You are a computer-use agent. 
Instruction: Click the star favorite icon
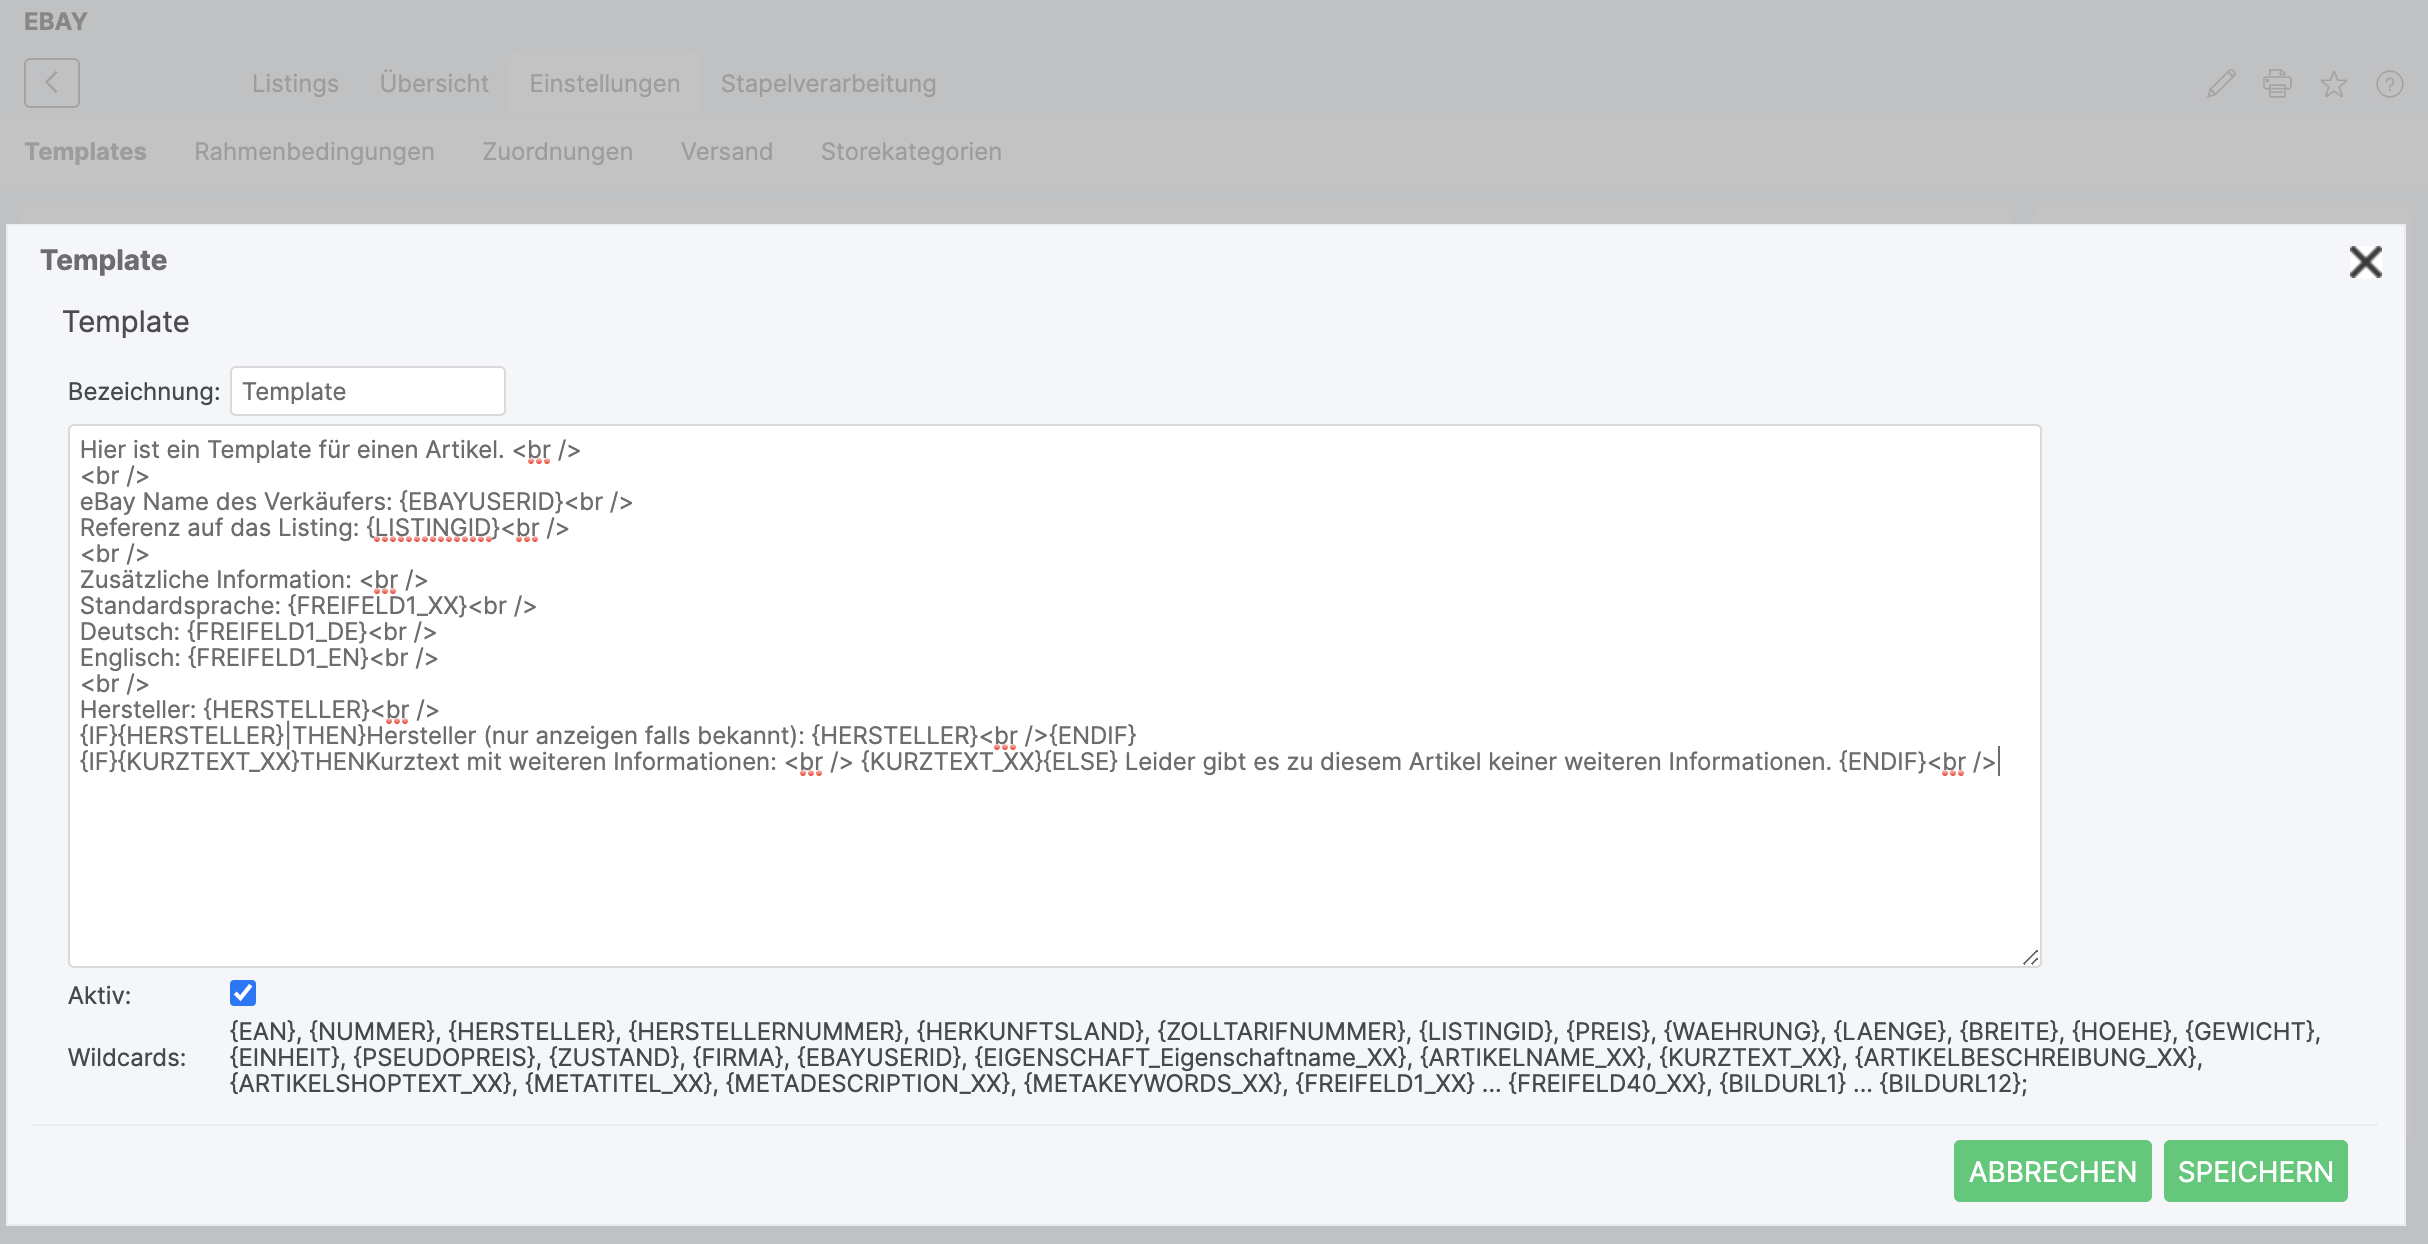(x=2333, y=84)
